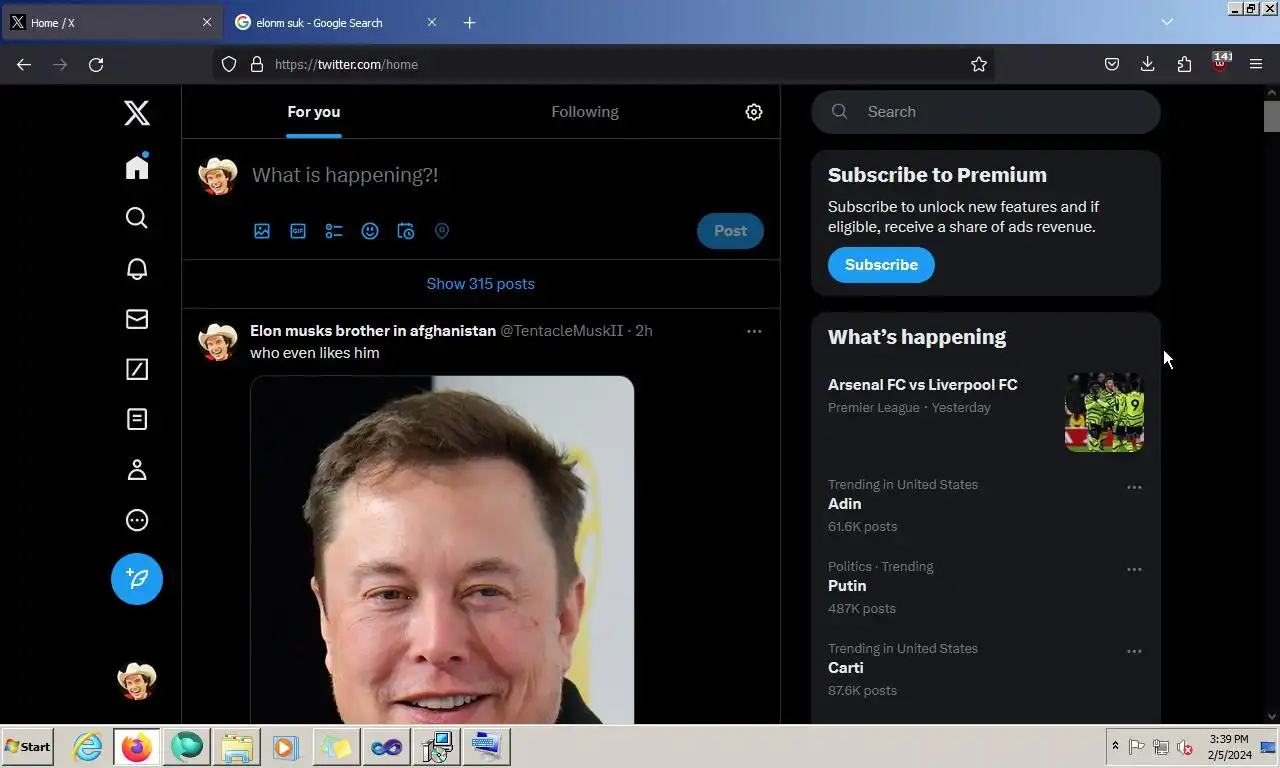Viewport: 1280px width, 768px height.
Task: Click the Search box
Action: click(x=986, y=112)
